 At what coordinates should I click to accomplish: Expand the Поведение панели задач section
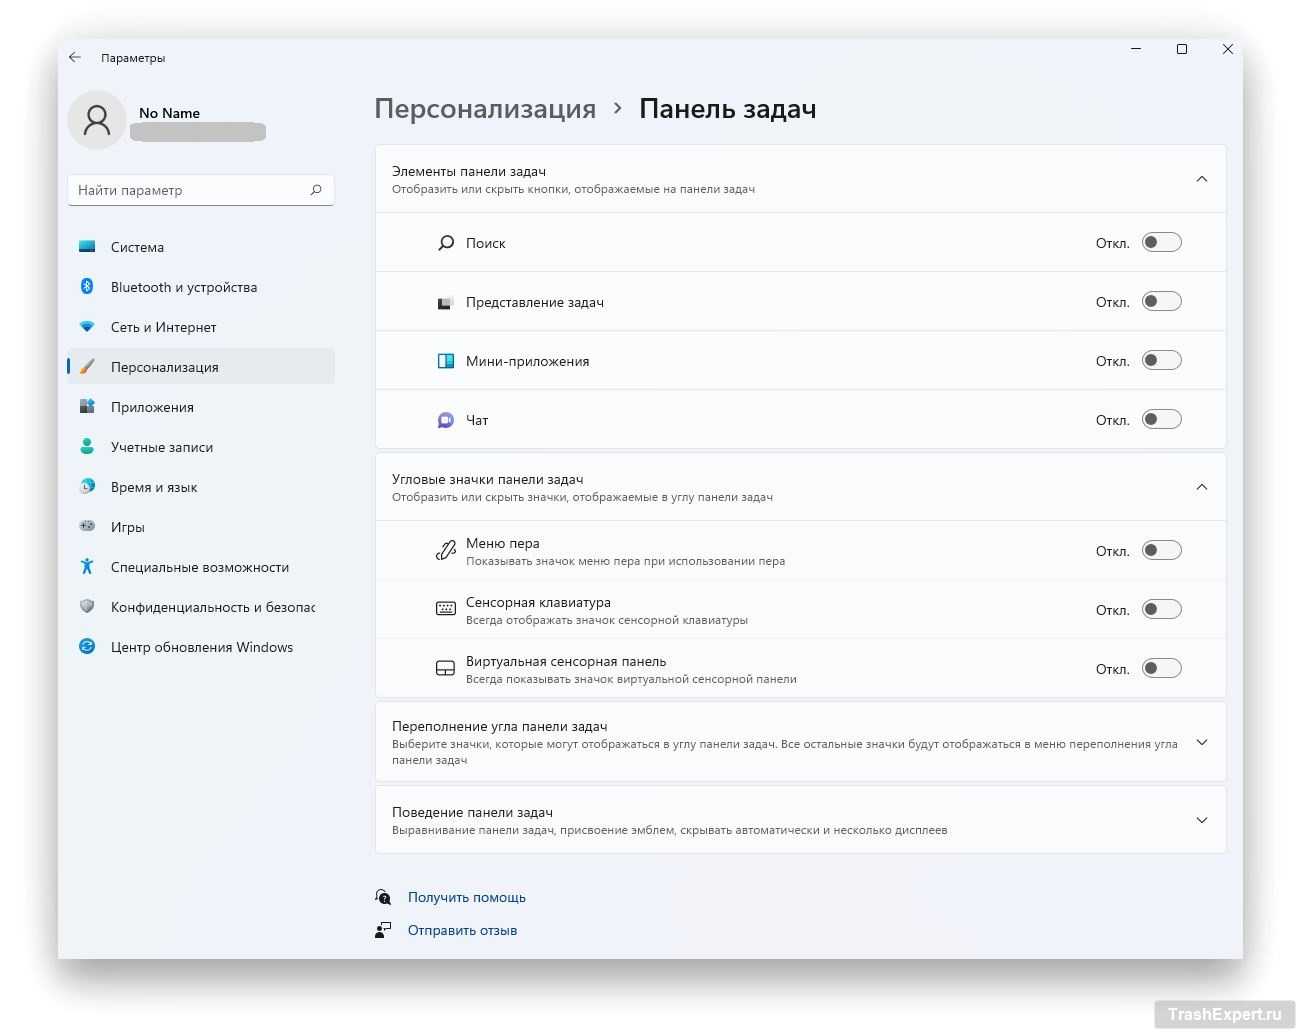point(1201,820)
